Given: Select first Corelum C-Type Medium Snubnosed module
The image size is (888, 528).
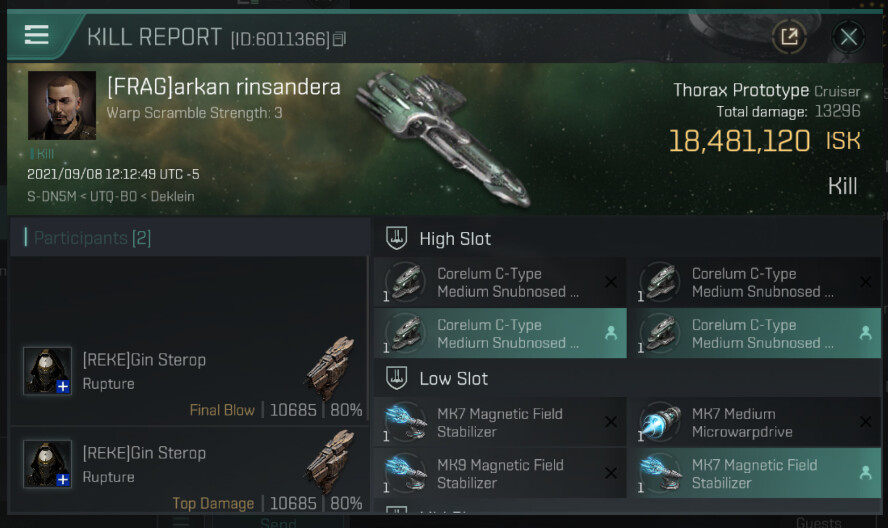Looking at the screenshot, I should pos(501,282).
